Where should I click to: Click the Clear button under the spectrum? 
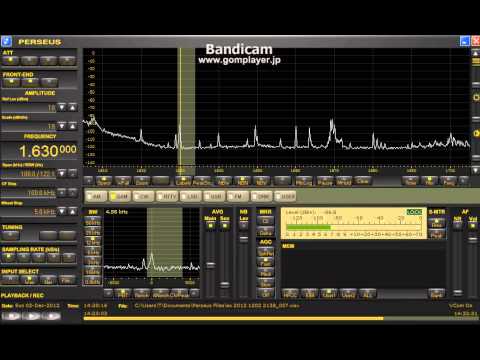(363, 181)
